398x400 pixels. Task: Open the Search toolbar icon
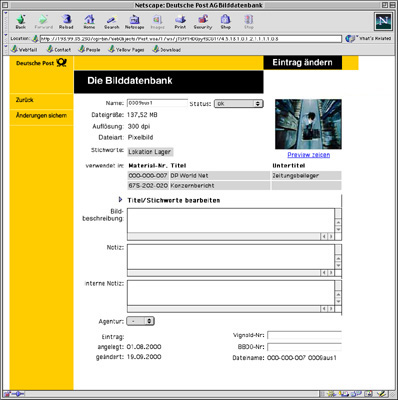111,22
